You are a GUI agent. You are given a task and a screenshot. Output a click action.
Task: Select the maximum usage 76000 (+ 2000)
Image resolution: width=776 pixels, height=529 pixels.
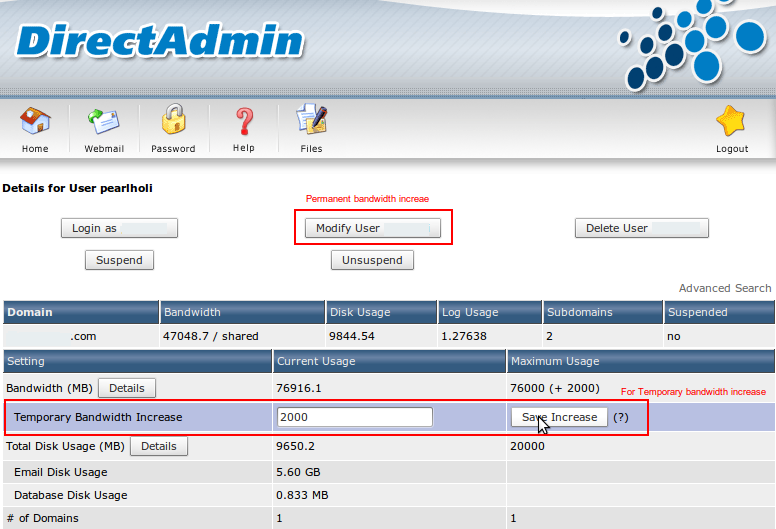click(555, 388)
